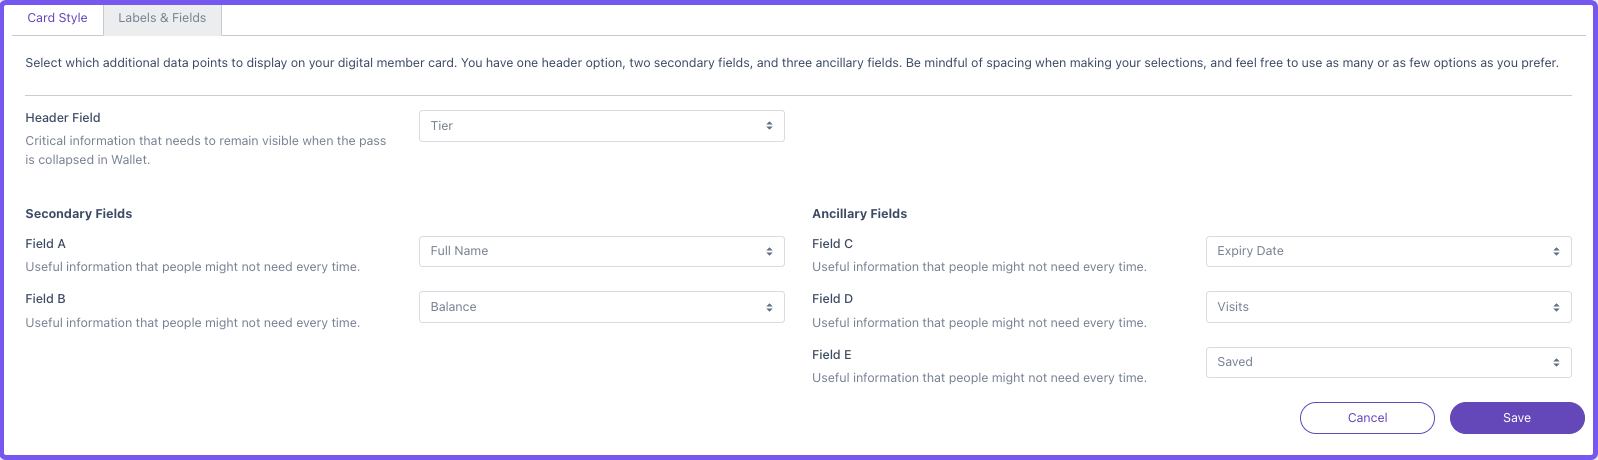
Task: Click the up-down arrow icon in Saved select
Action: coord(1556,362)
